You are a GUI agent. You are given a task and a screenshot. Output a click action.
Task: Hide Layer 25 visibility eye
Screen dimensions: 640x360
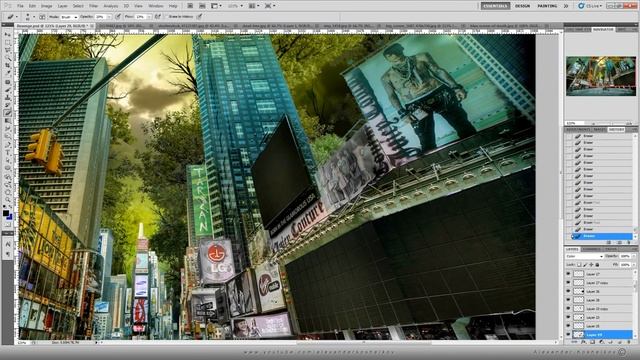point(568,326)
